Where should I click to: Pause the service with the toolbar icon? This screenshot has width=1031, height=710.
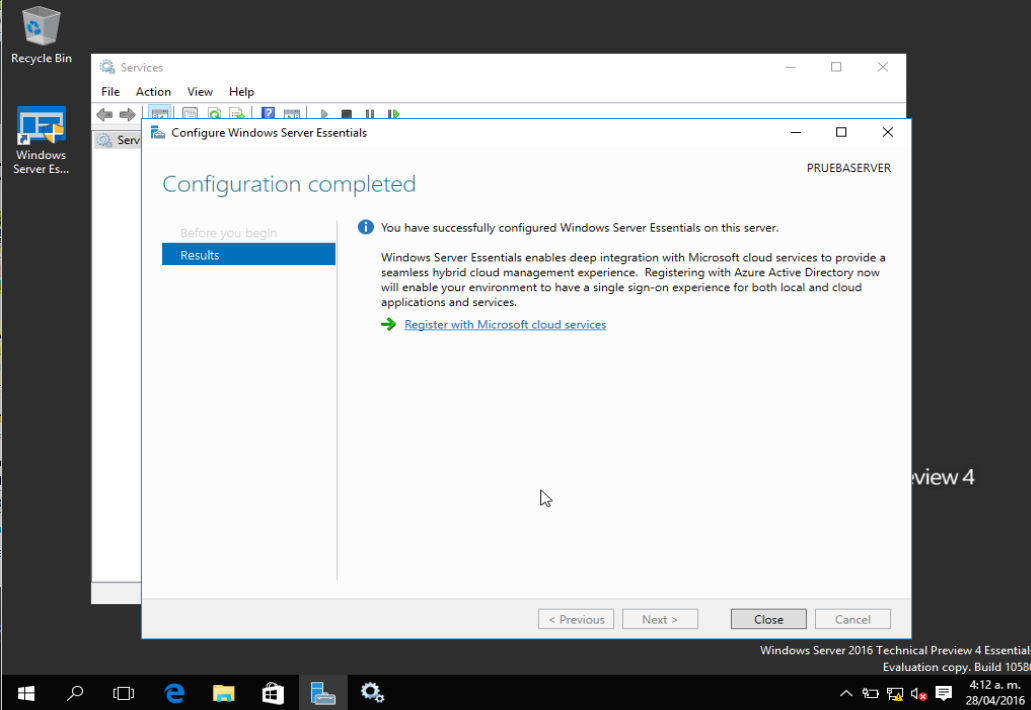(367, 113)
